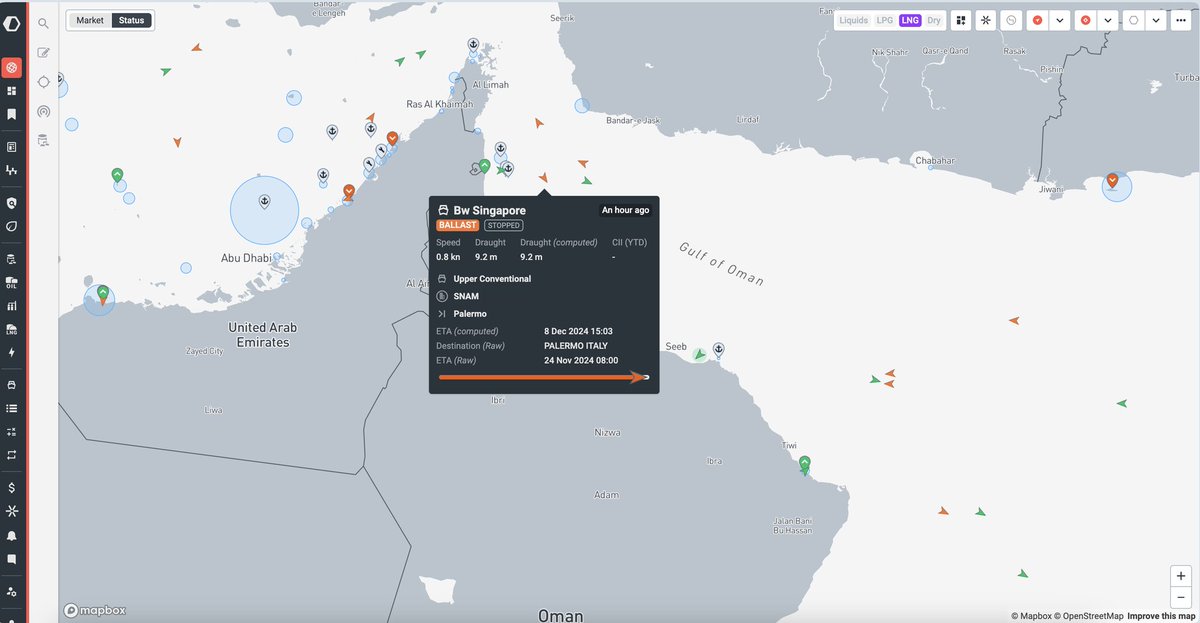Open the edit note tool icon

tap(43, 52)
